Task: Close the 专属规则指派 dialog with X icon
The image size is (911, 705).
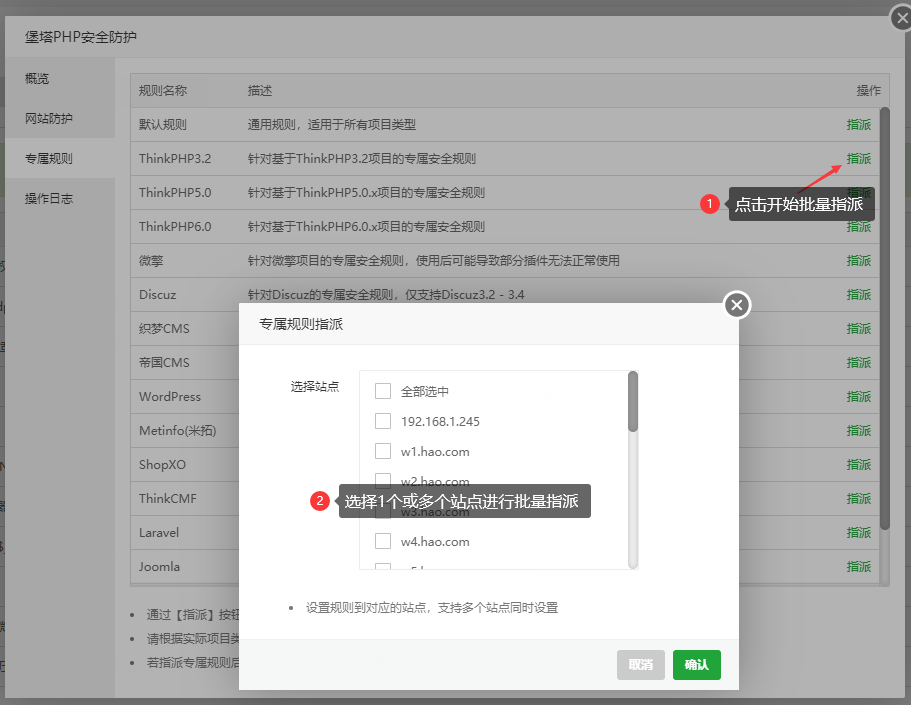Action: click(x=737, y=305)
